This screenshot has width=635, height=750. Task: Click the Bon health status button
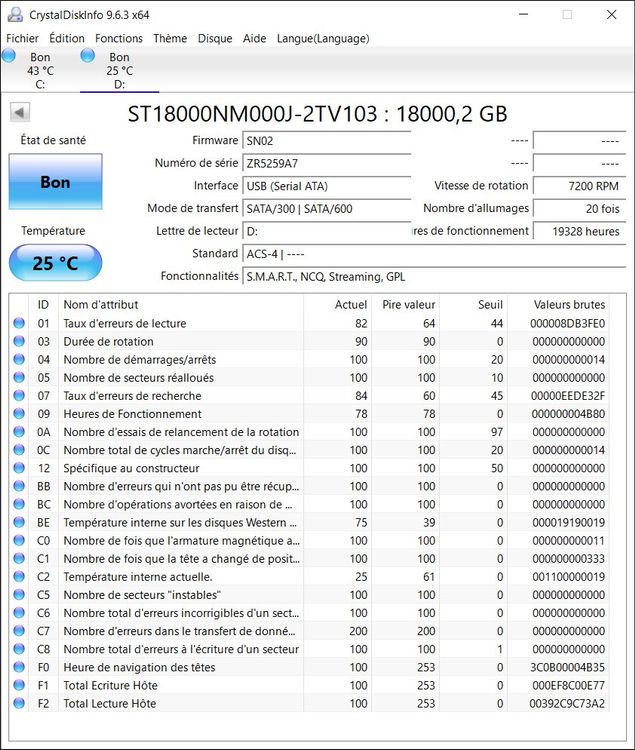(x=55, y=181)
